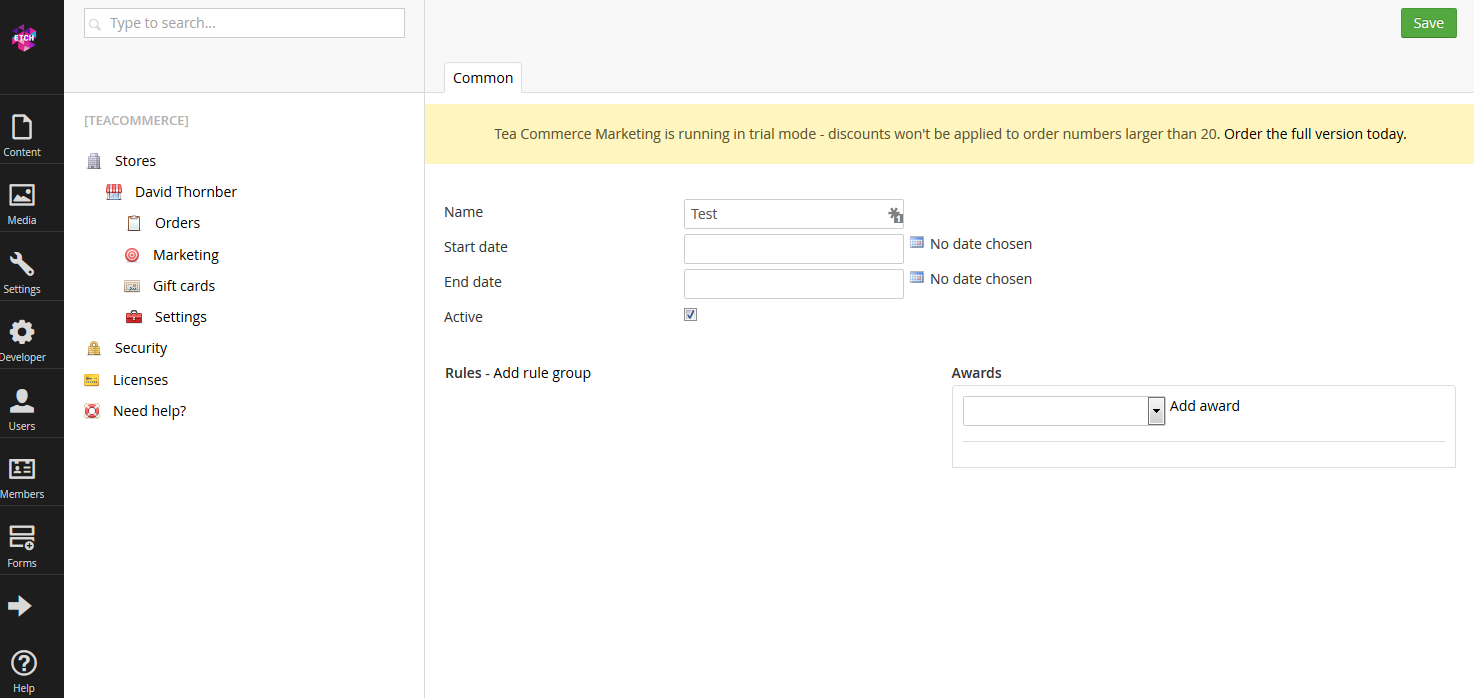Click the Stores building icon

pyautogui.click(x=94, y=161)
